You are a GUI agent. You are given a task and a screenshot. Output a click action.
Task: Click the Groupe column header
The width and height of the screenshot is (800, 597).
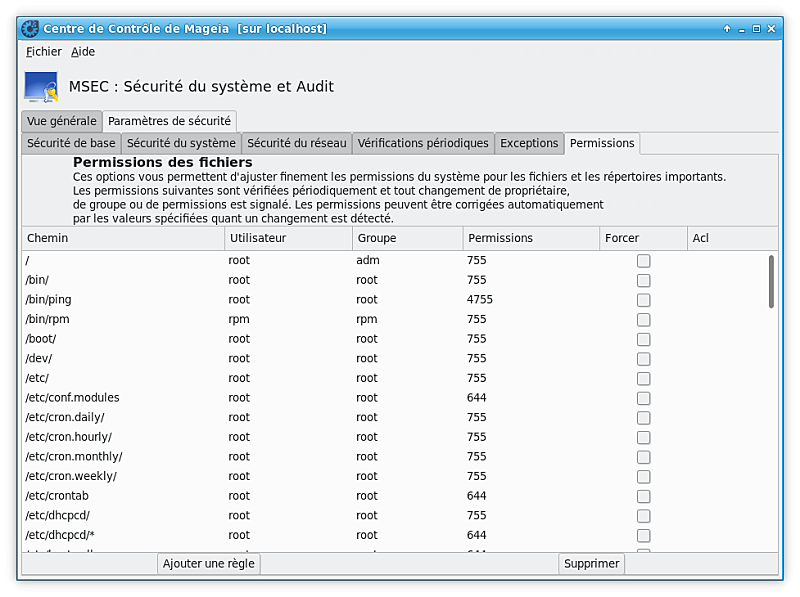[x=408, y=238]
